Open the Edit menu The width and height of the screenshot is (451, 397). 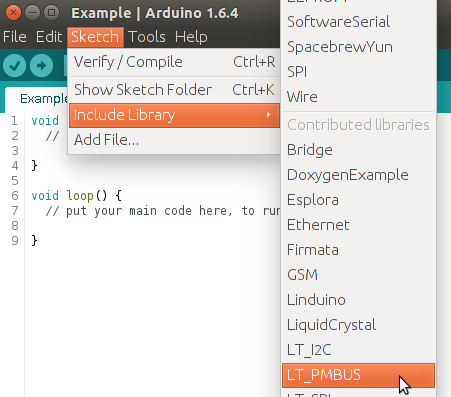pyautogui.click(x=49, y=37)
